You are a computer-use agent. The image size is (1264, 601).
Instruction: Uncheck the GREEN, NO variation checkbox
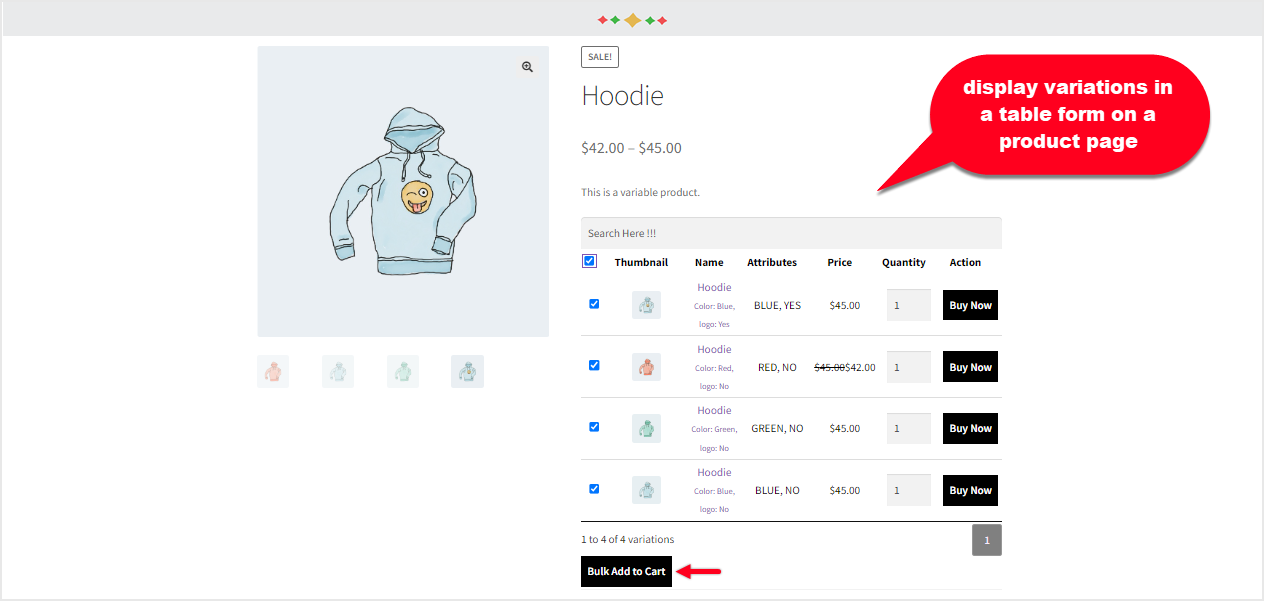click(x=594, y=426)
